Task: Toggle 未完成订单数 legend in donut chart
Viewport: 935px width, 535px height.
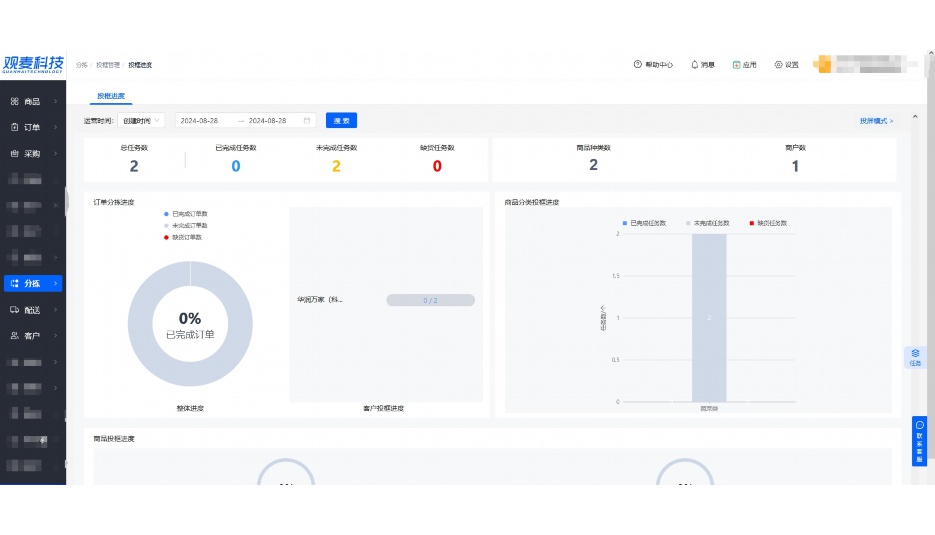Action: (x=185, y=225)
